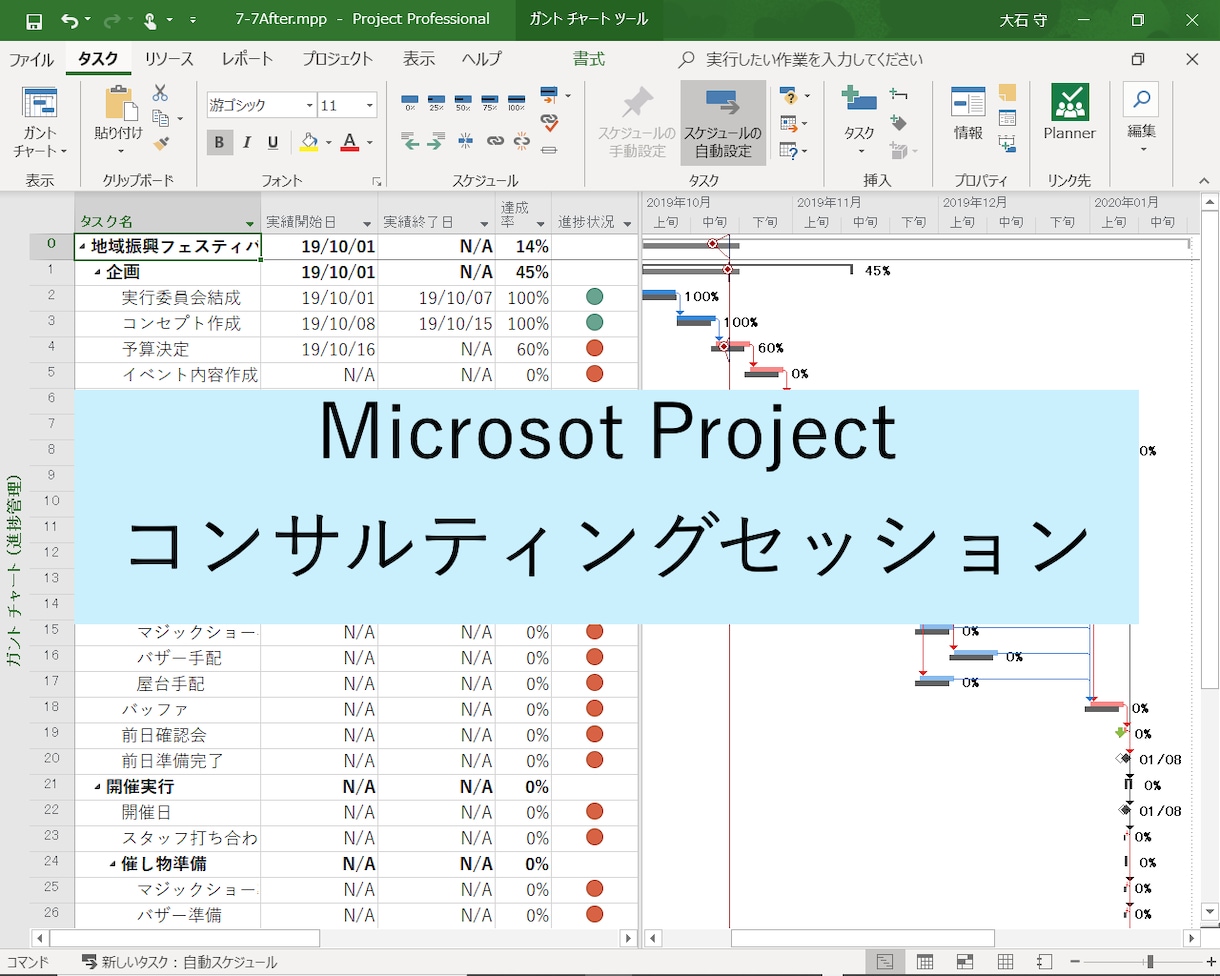Viewport: 1220px width, 976px height.
Task: Indent the selected task to the right
Action: pyautogui.click(x=437, y=141)
